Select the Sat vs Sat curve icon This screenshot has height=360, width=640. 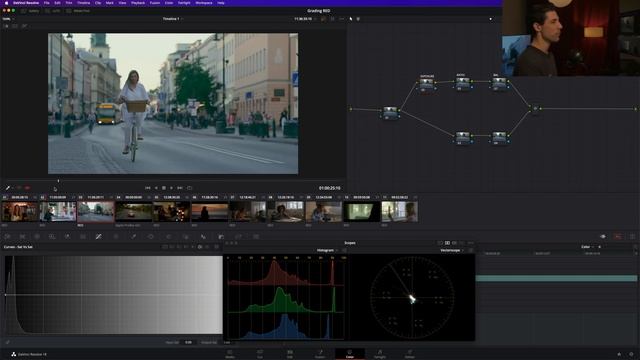pos(200,247)
